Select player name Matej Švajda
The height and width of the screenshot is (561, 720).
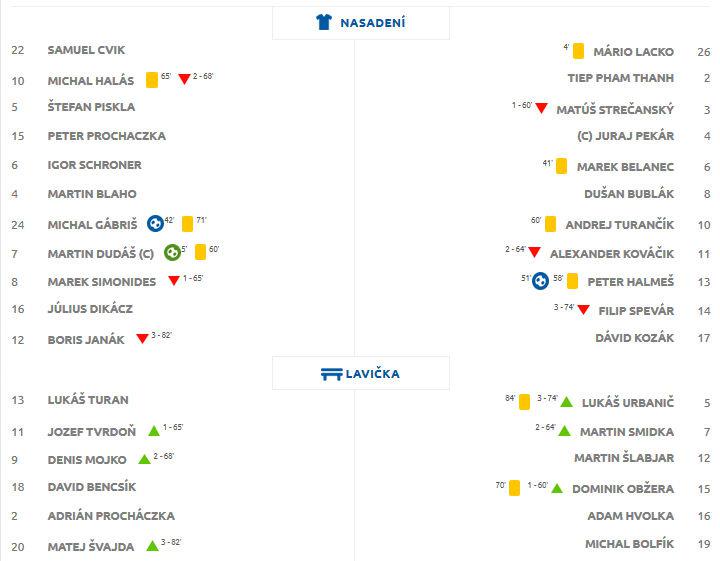[91, 547]
